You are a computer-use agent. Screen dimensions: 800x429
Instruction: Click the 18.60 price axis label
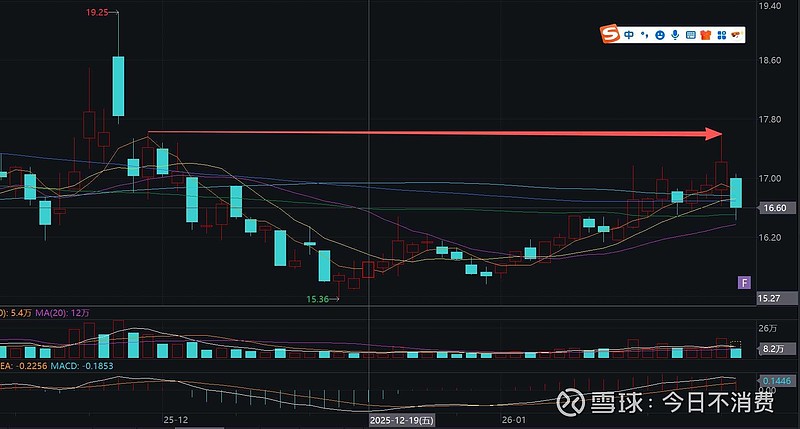[769, 60]
